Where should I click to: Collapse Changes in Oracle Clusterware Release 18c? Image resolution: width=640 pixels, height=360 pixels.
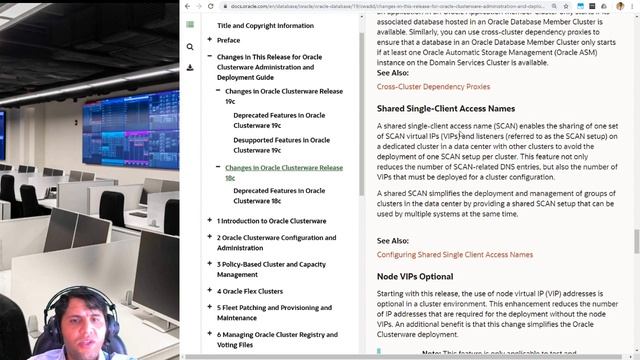[x=218, y=167]
